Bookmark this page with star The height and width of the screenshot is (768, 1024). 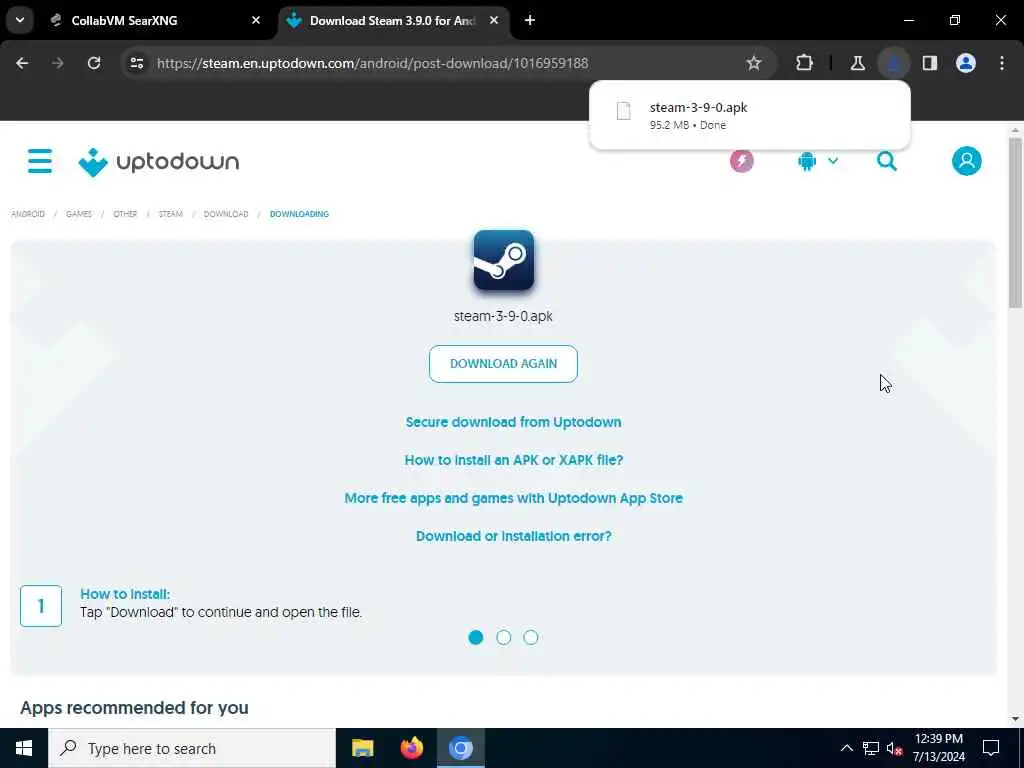pyautogui.click(x=754, y=63)
